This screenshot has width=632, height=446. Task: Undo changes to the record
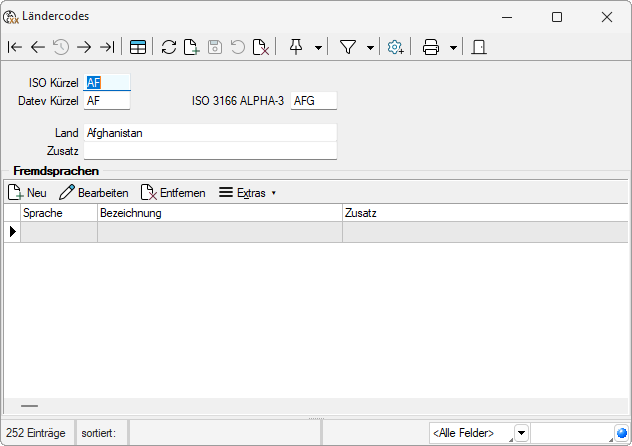238,47
